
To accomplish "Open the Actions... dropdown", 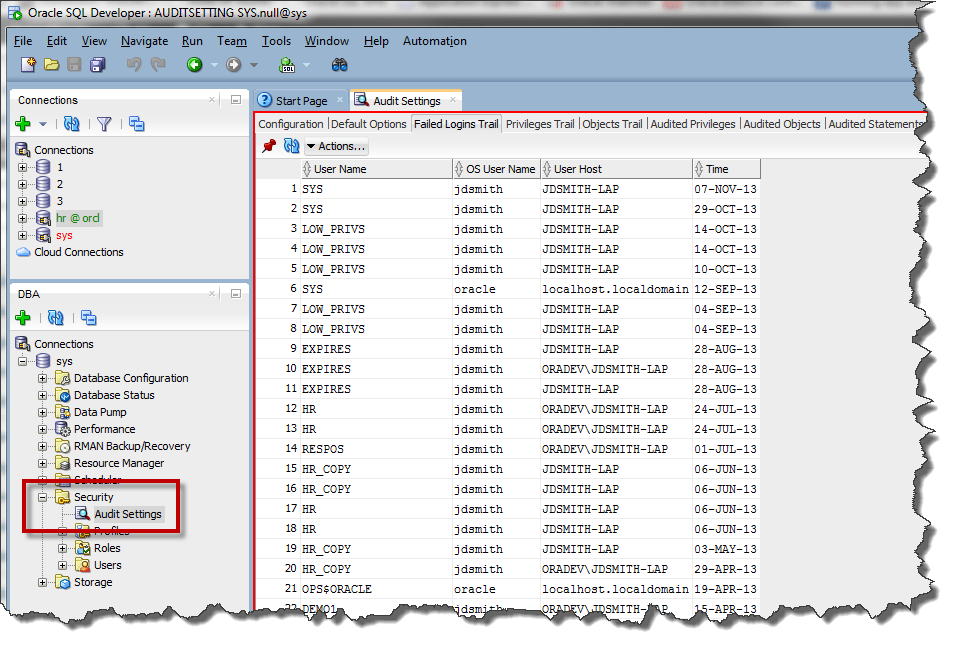I will pos(335,146).
